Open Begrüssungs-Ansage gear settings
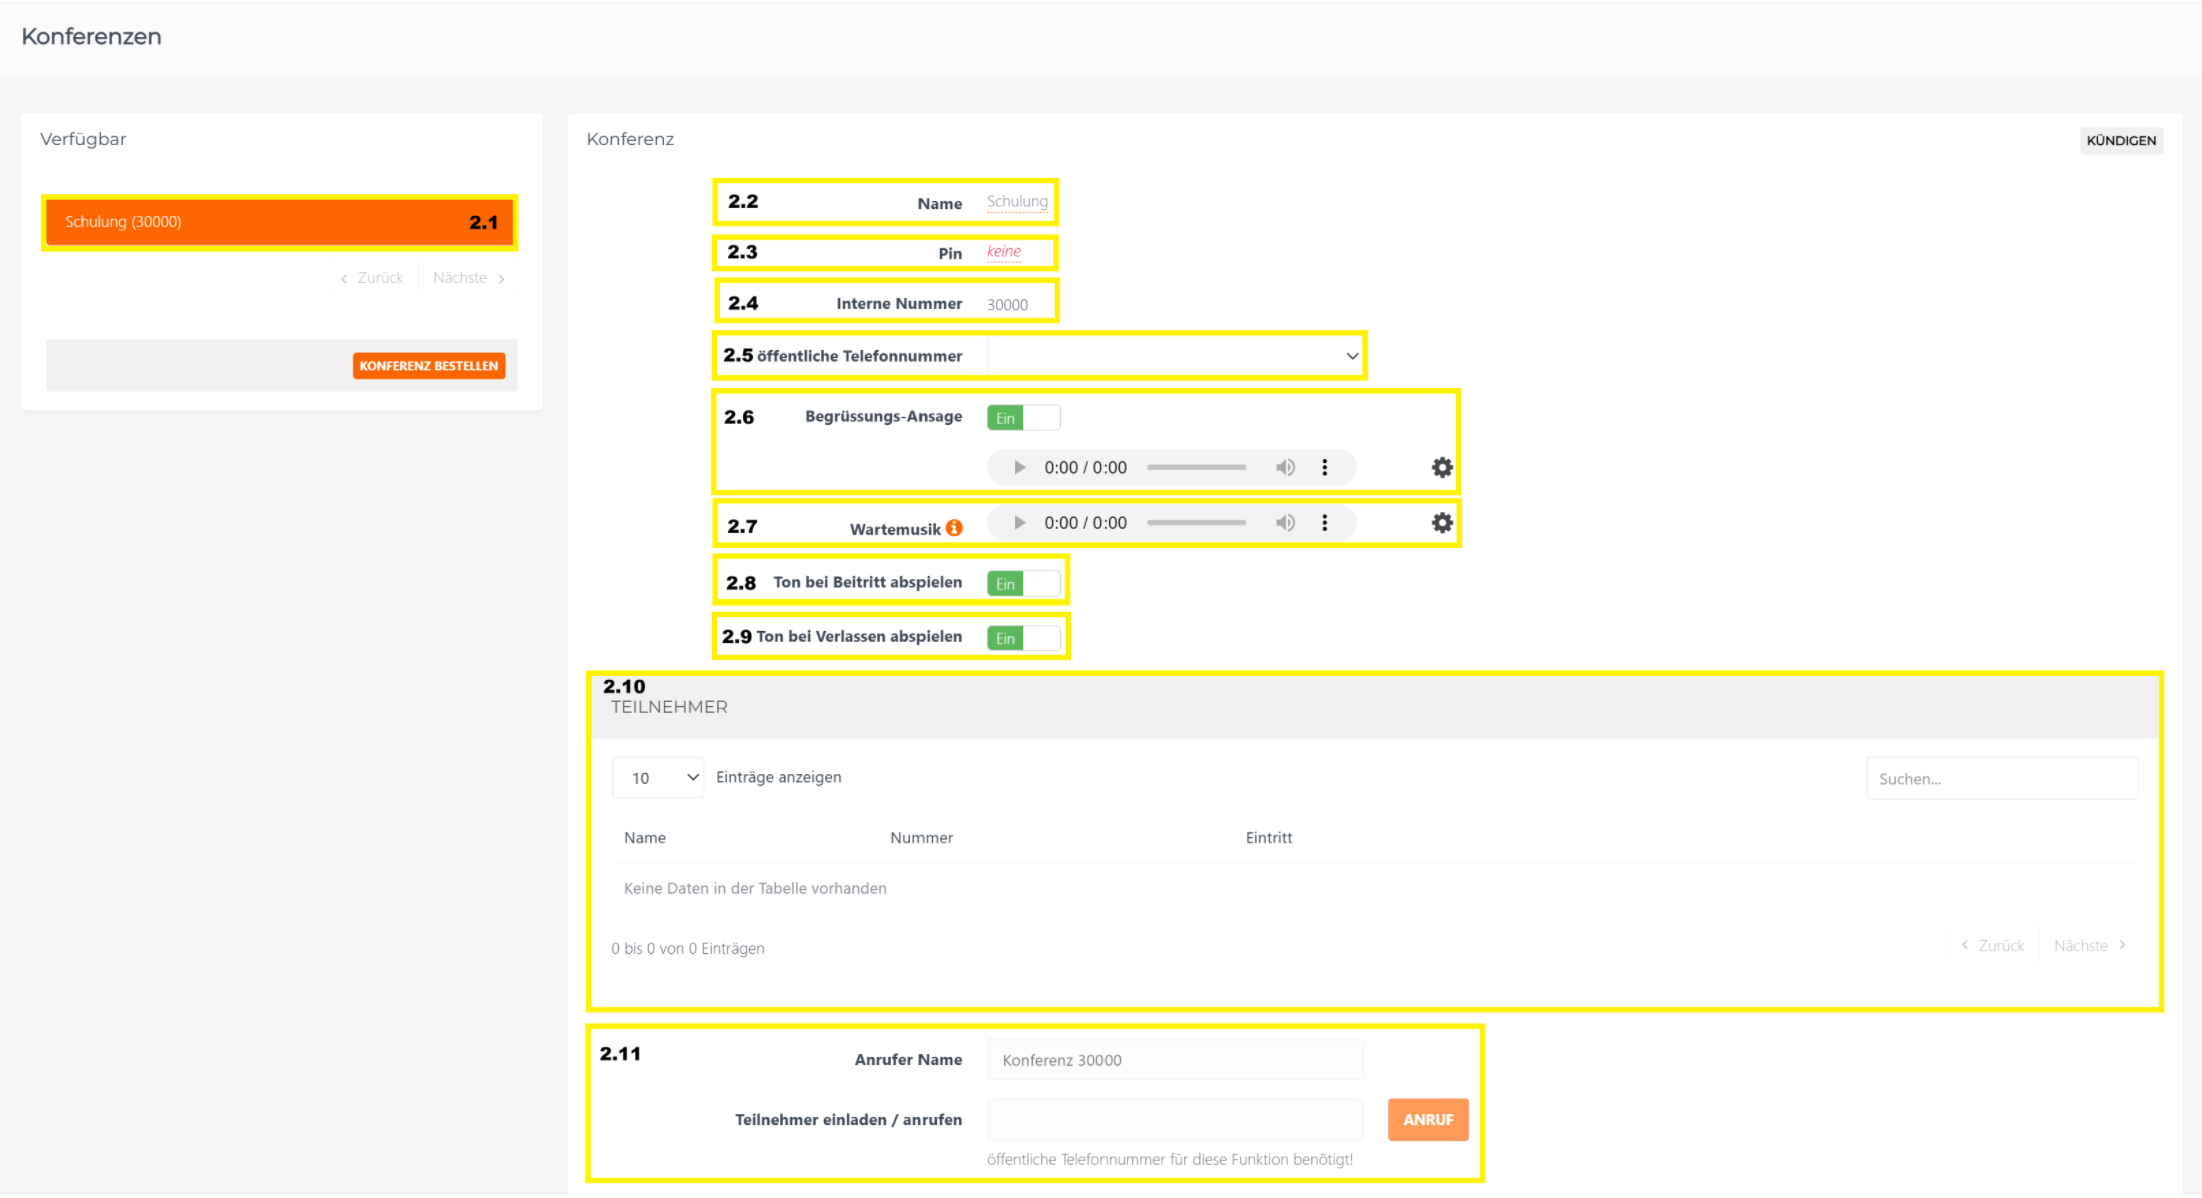Image resolution: width=2202 pixels, height=1198 pixels. [1442, 467]
